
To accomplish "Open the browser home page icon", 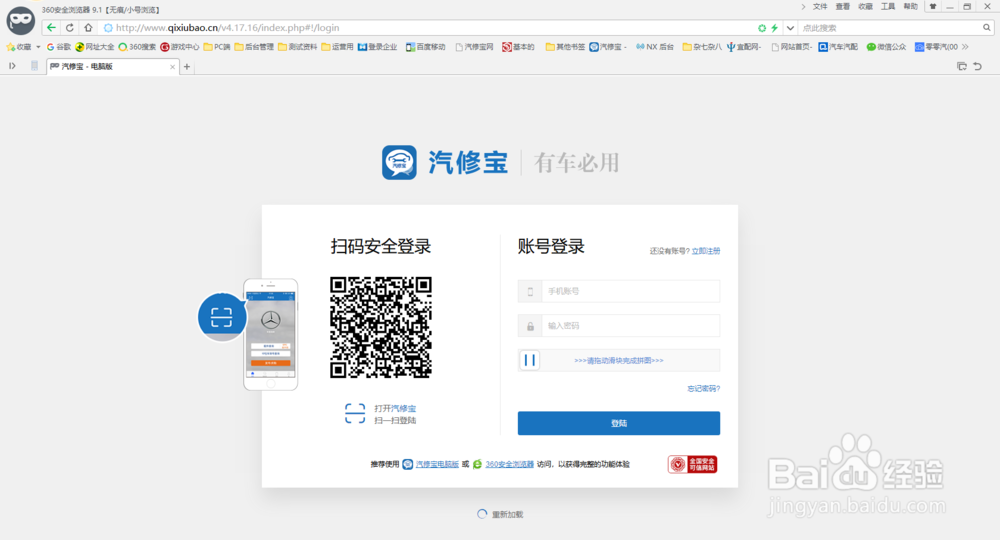I will [88, 27].
